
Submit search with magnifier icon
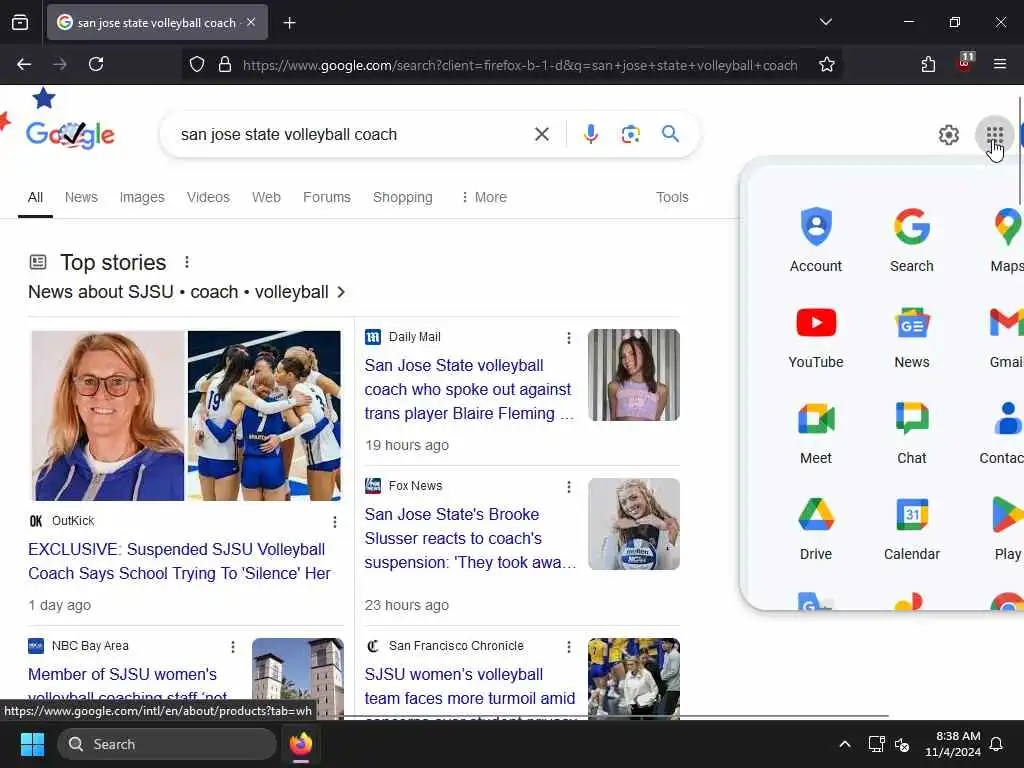[x=670, y=134]
